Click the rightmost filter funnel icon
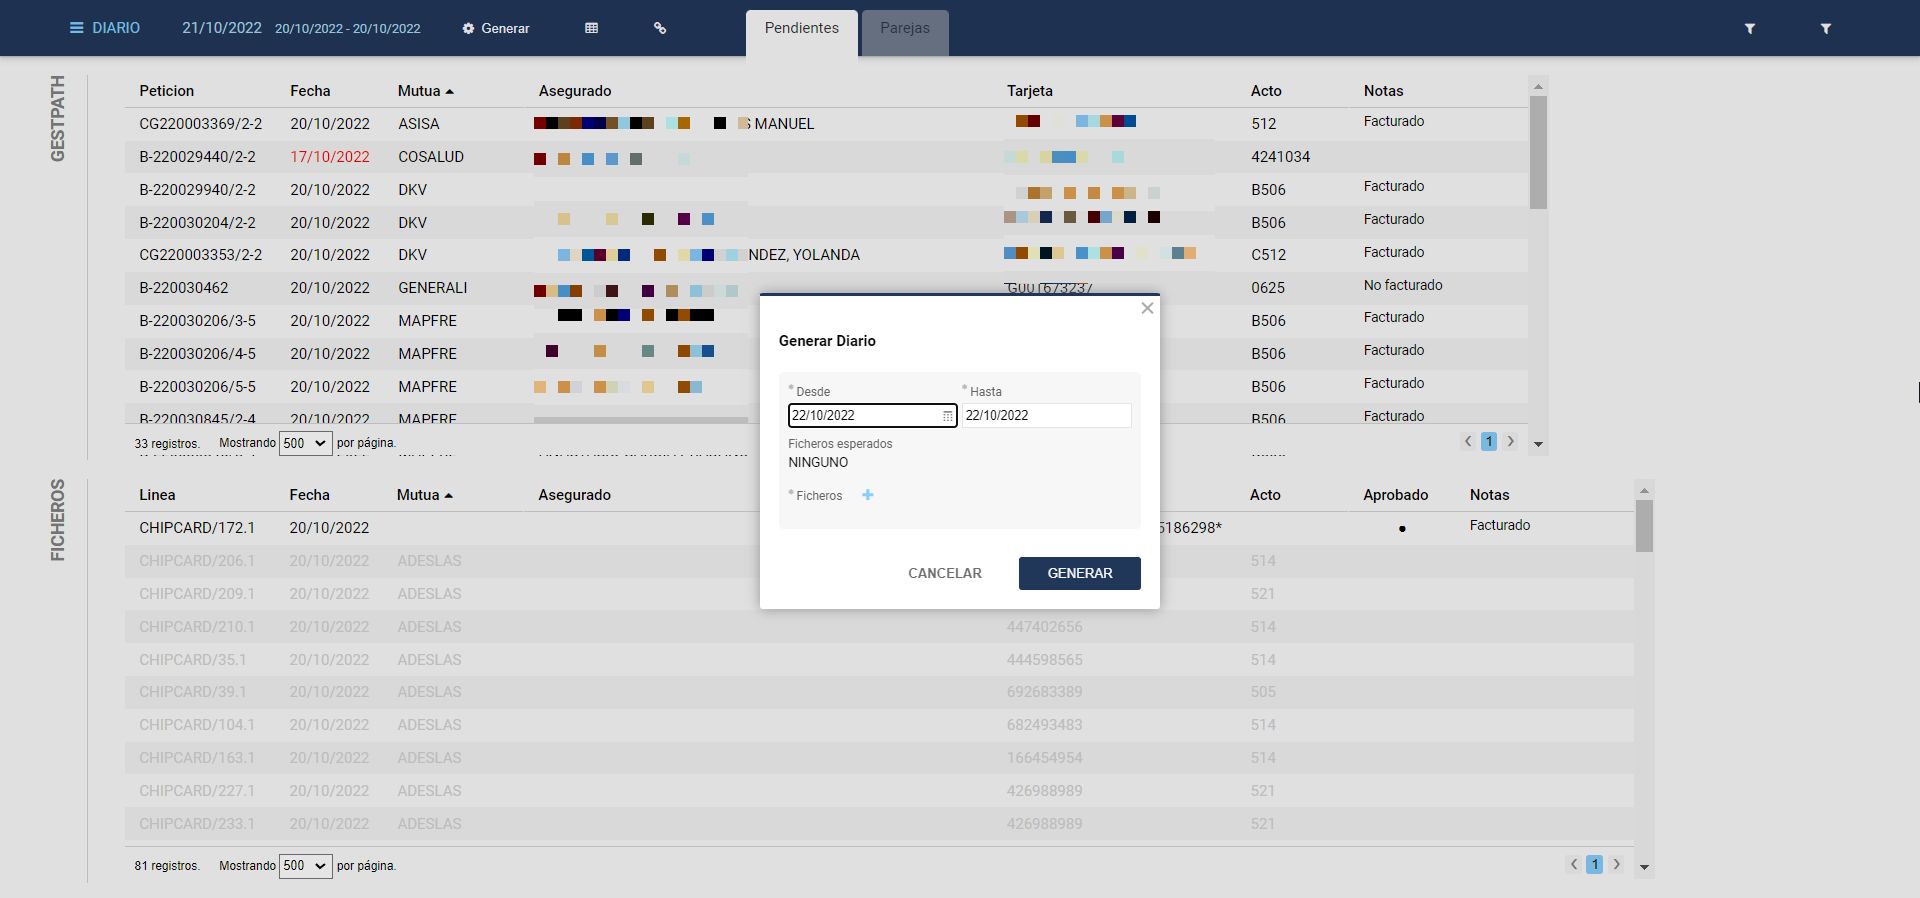This screenshot has width=1920, height=898. coord(1825,29)
